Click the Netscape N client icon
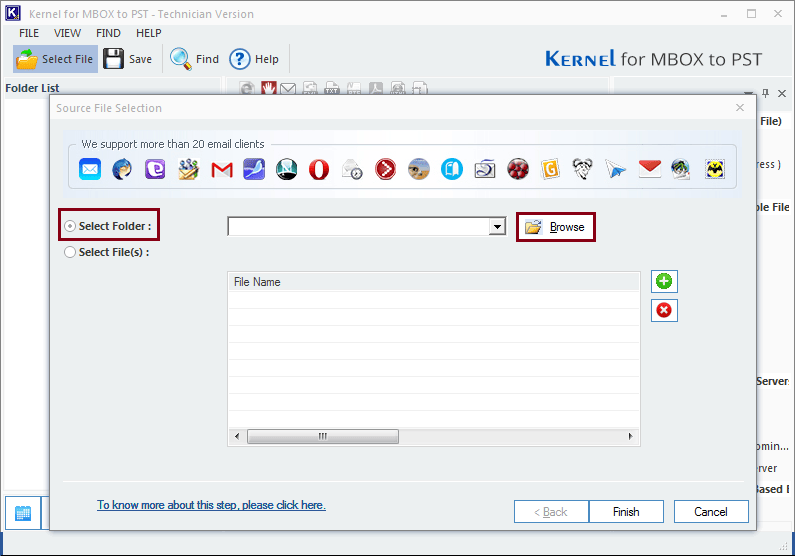The image size is (795, 556). click(286, 169)
